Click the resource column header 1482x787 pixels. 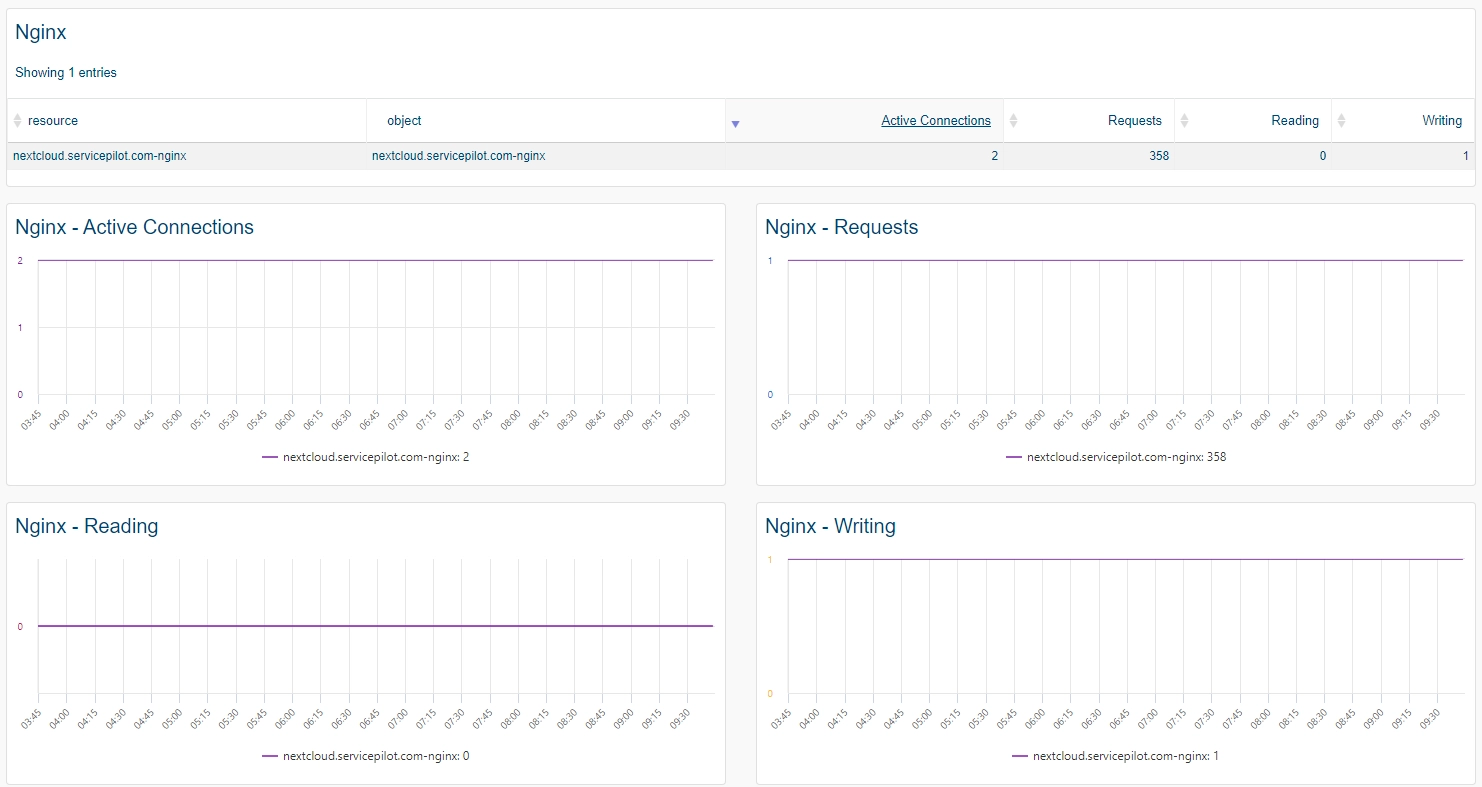53,121
